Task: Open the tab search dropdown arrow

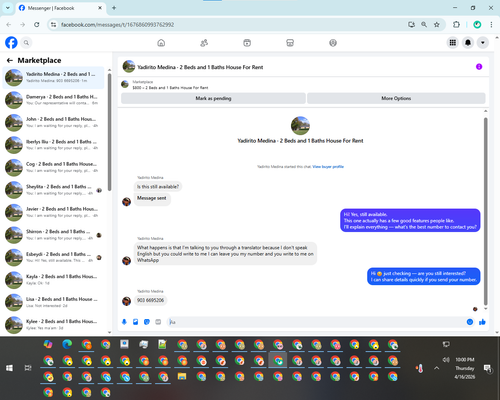Action: point(8,8)
